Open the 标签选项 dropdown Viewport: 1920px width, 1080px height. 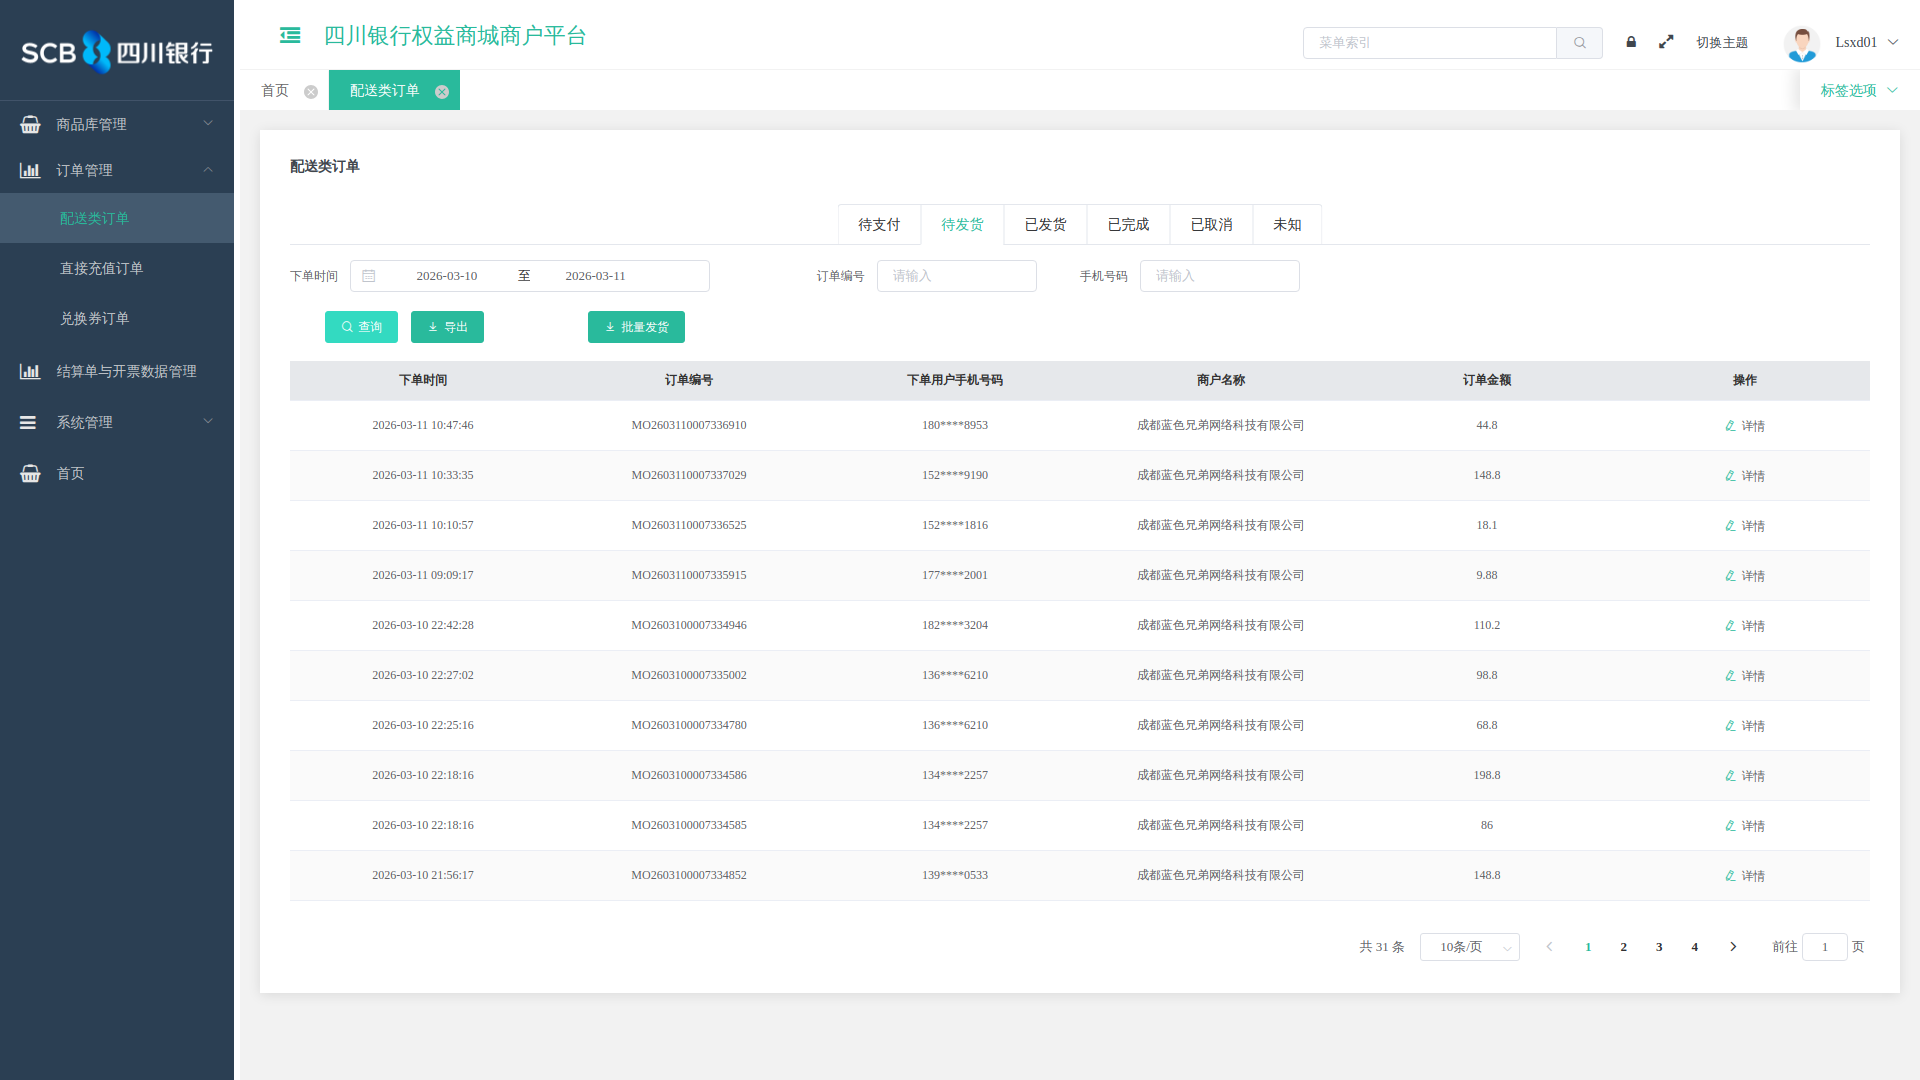pyautogui.click(x=1858, y=91)
